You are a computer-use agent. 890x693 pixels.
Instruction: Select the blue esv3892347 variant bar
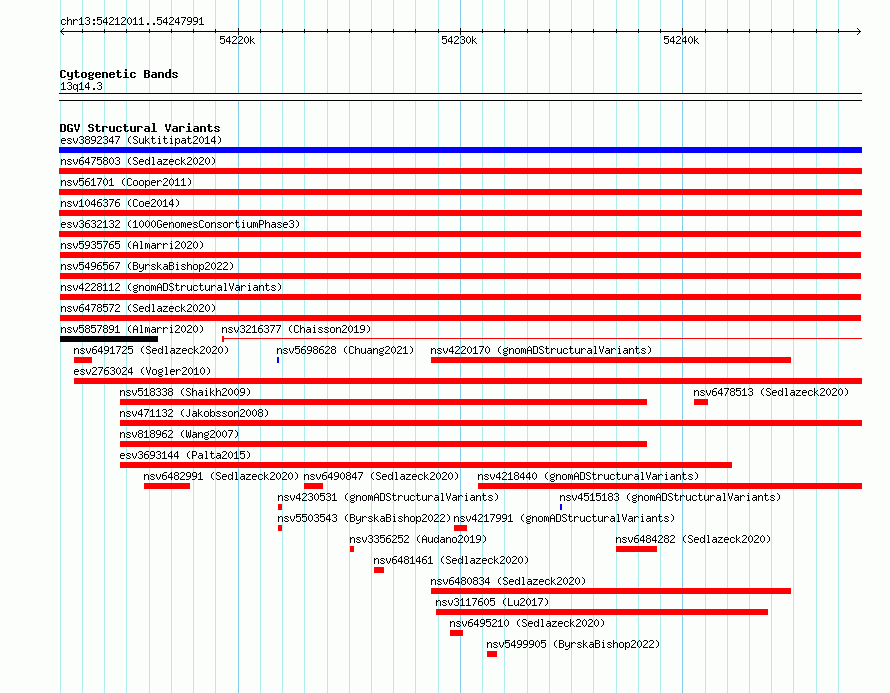(x=460, y=150)
